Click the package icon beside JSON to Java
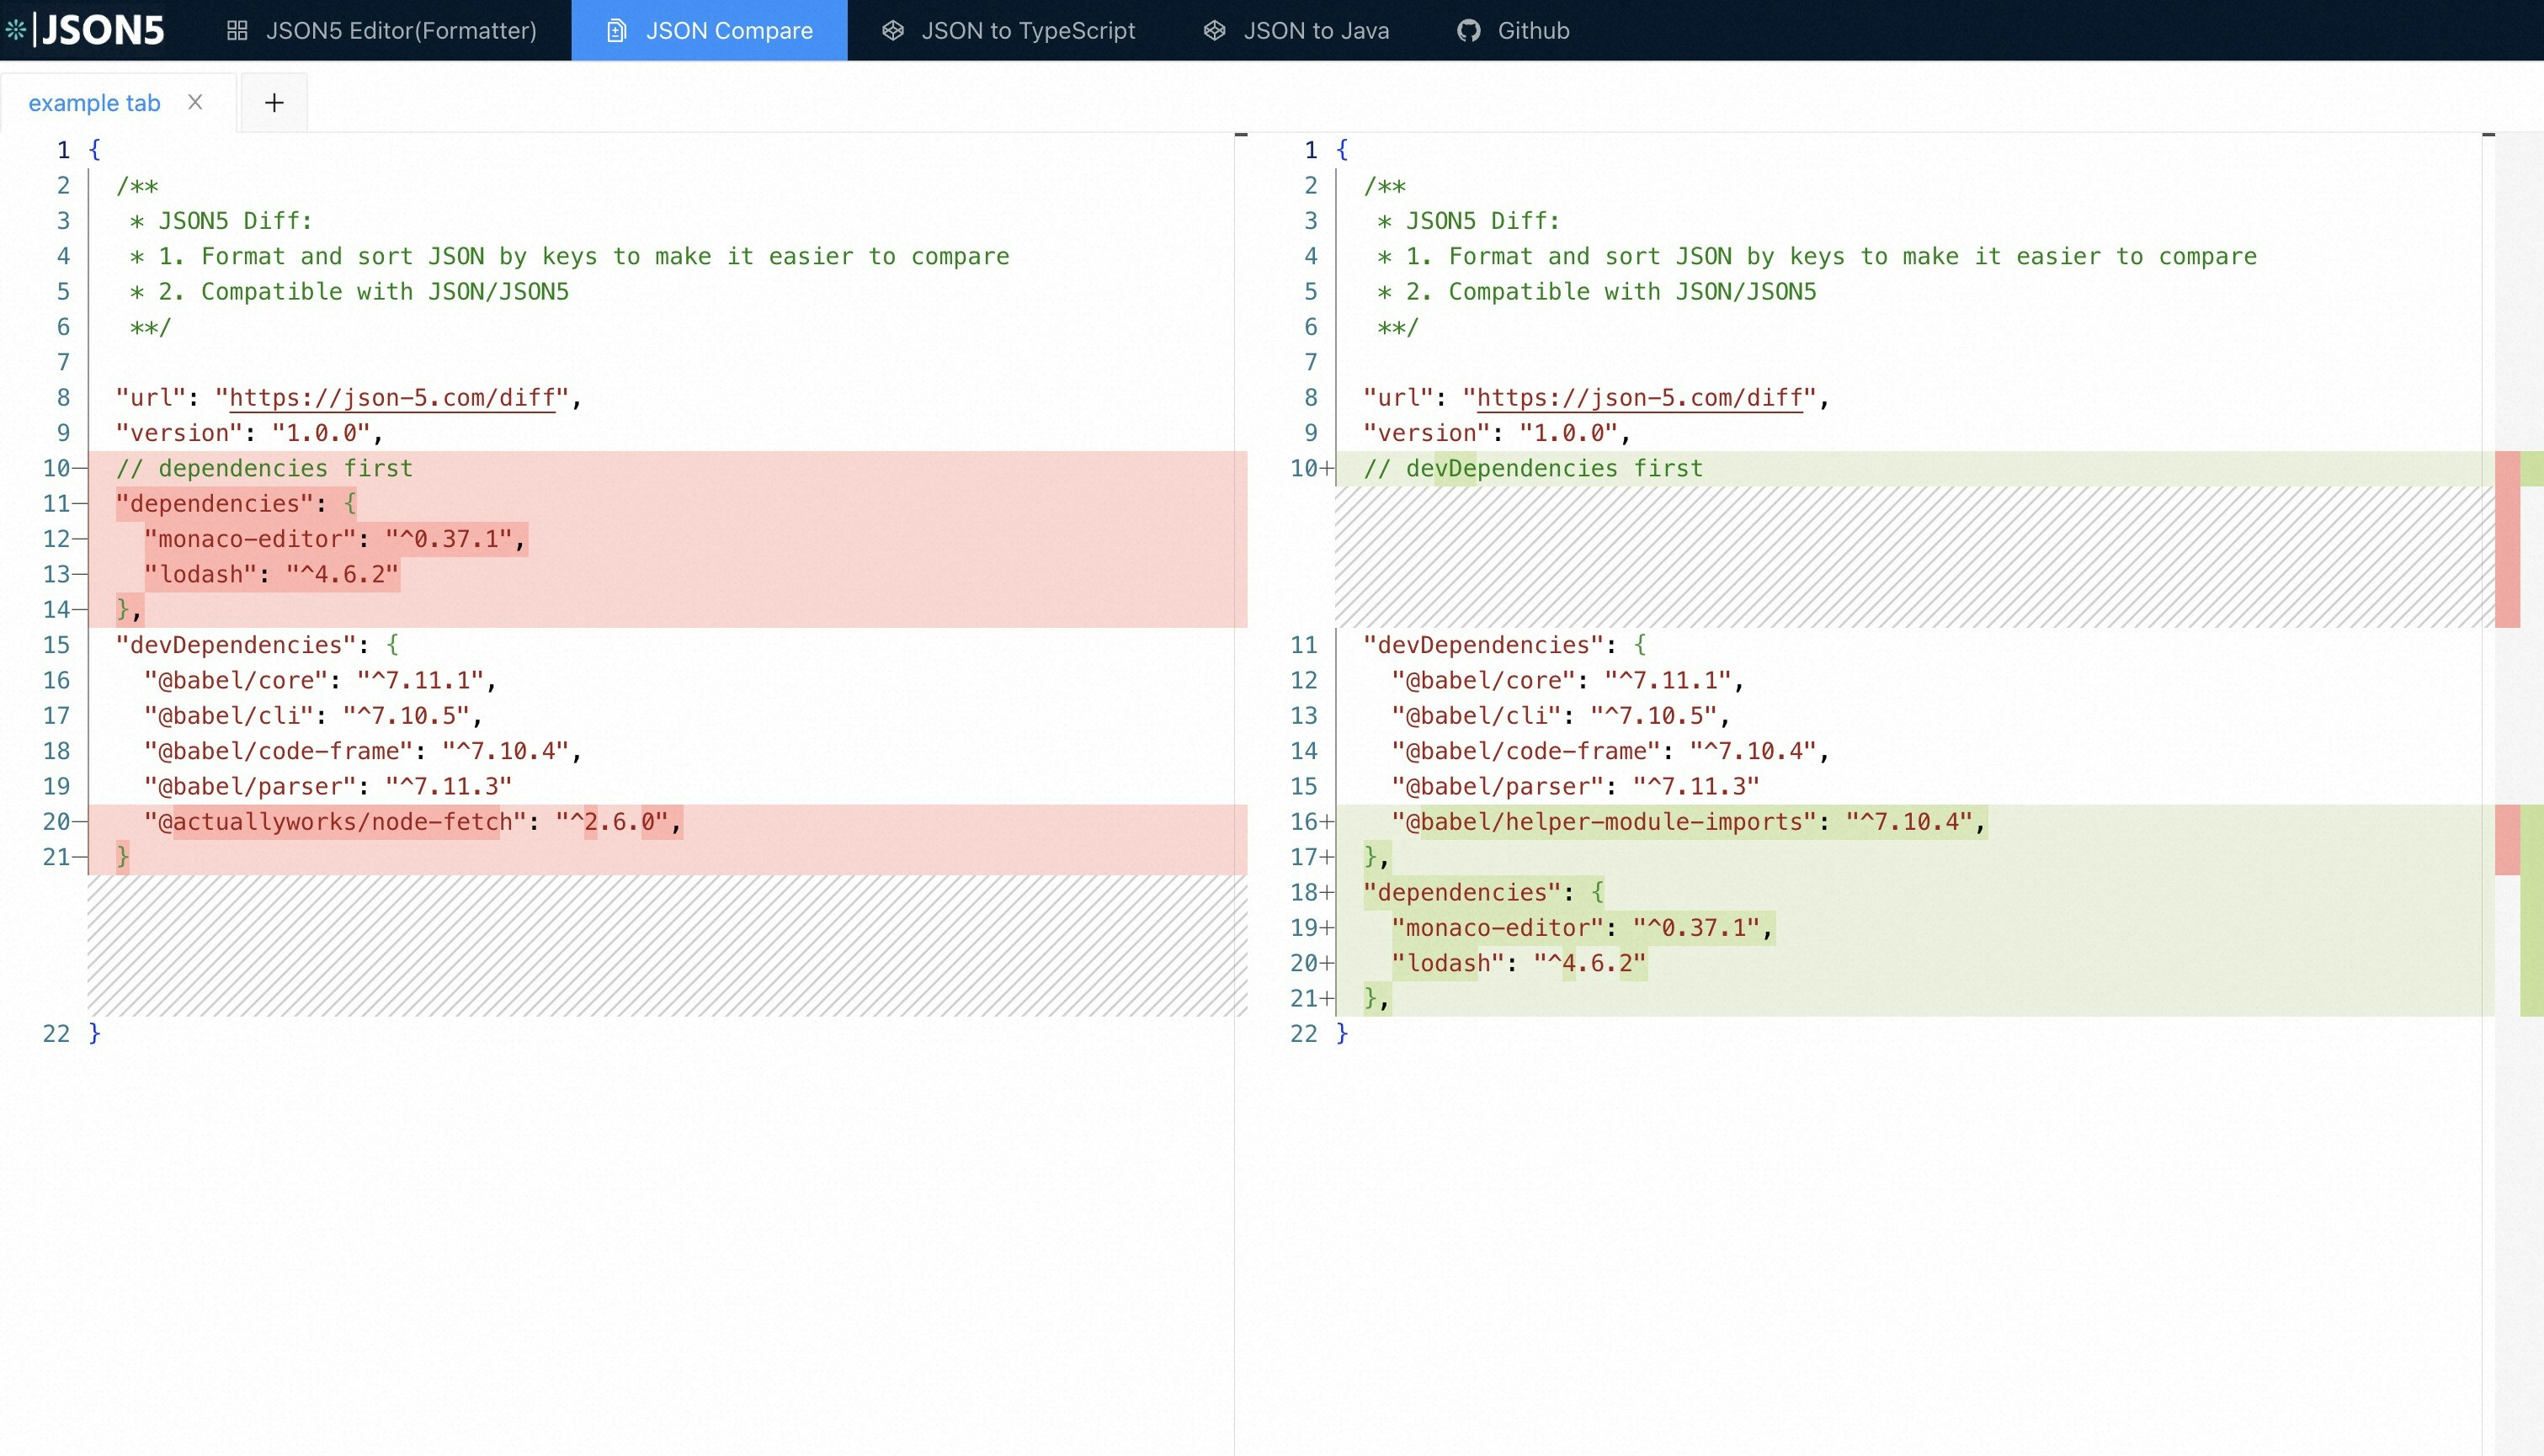Image resolution: width=2544 pixels, height=1456 pixels. 1214,30
